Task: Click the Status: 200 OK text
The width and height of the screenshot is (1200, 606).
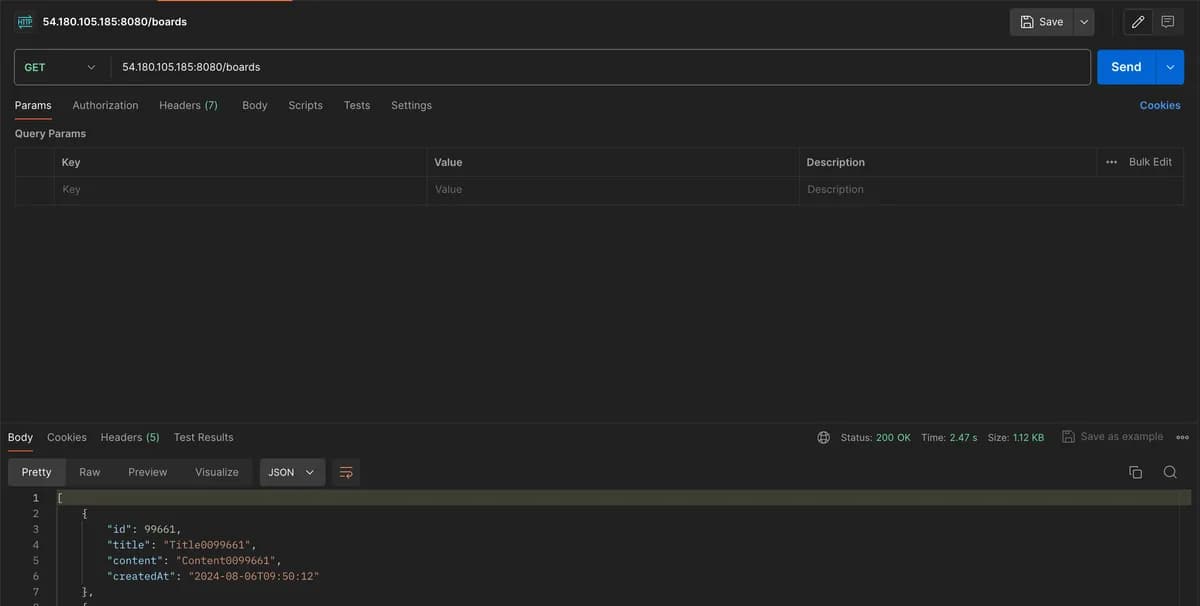Action: pos(875,438)
